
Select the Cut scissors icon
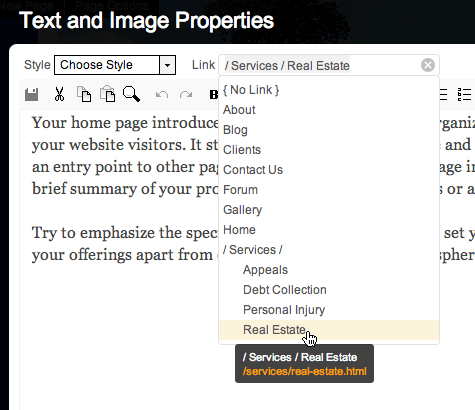pyautogui.click(x=59, y=94)
